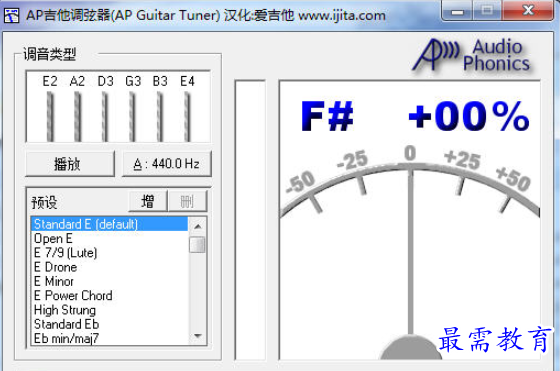Click the preset list scrollbar thumb
The width and height of the screenshot is (560, 371).
[198, 245]
